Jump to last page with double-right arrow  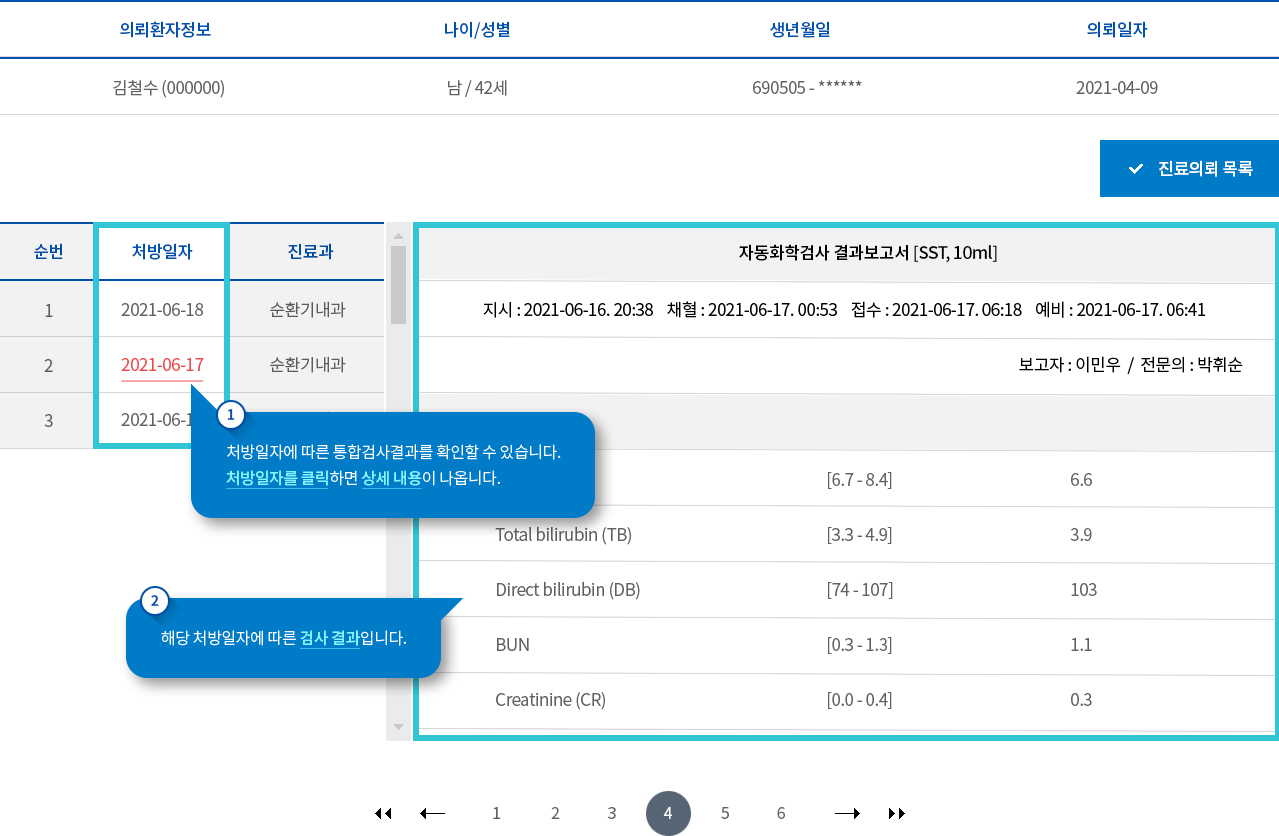(897, 813)
